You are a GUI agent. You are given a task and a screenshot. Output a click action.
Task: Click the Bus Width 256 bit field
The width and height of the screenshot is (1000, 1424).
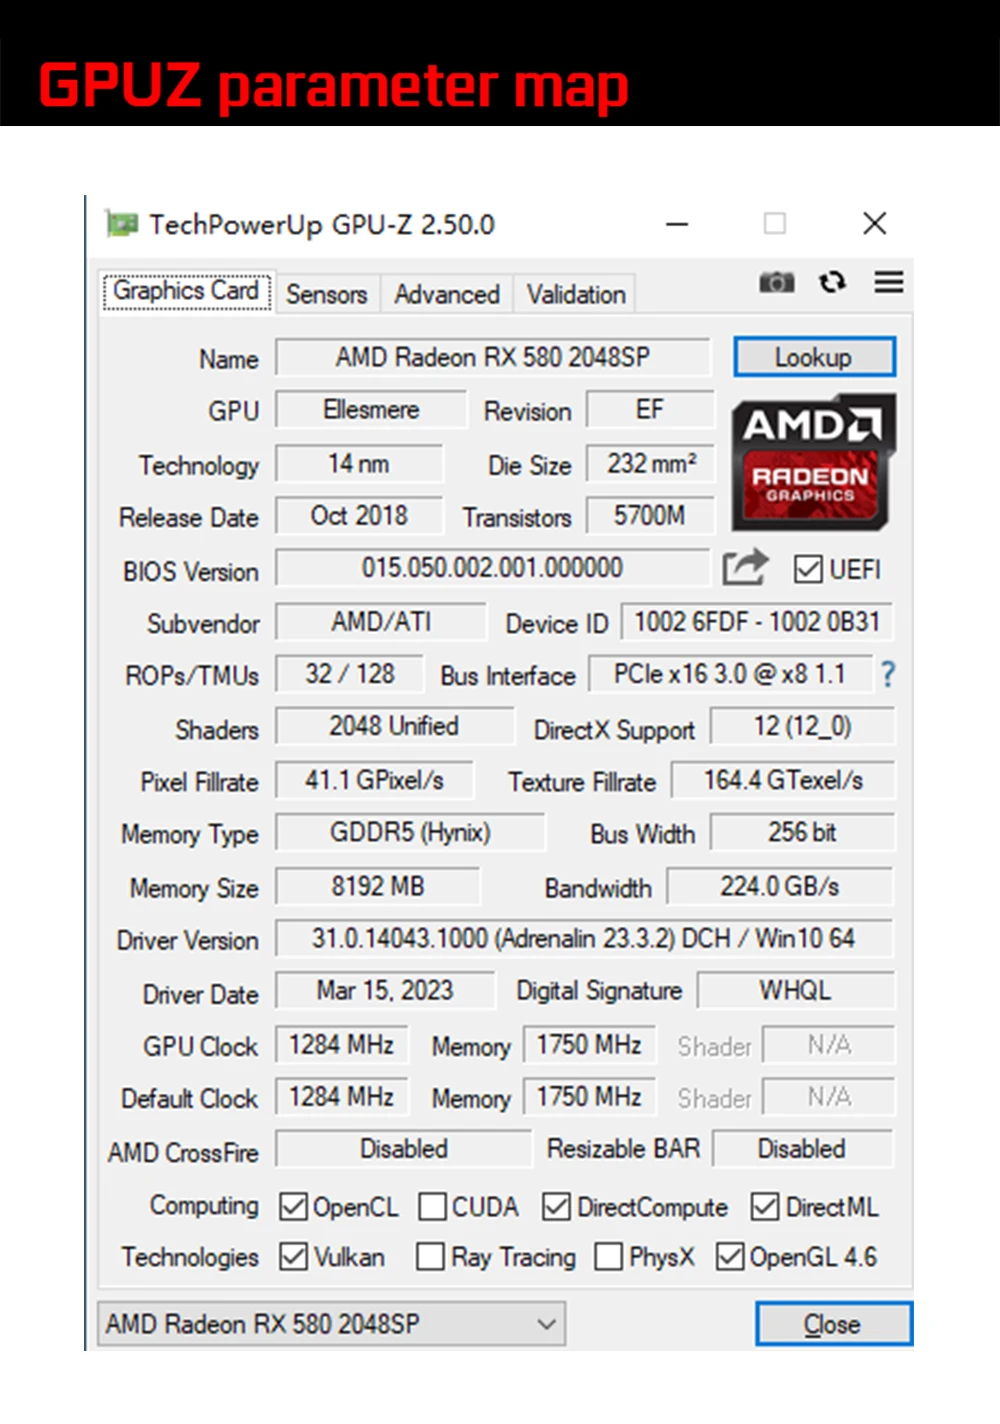(x=802, y=832)
